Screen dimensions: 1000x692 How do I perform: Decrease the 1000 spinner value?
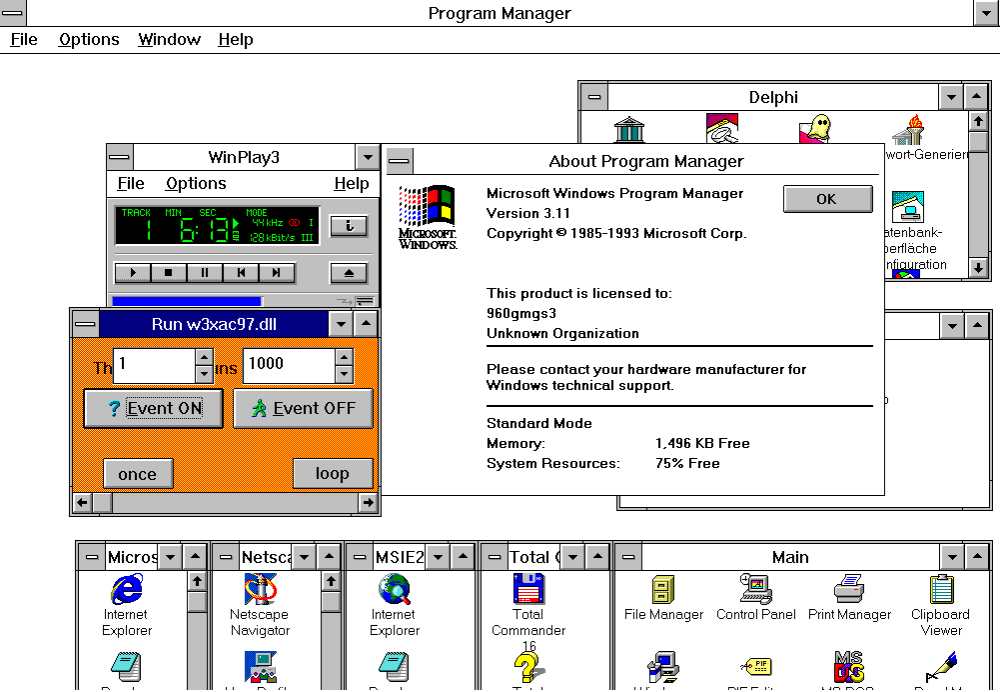(x=344, y=374)
